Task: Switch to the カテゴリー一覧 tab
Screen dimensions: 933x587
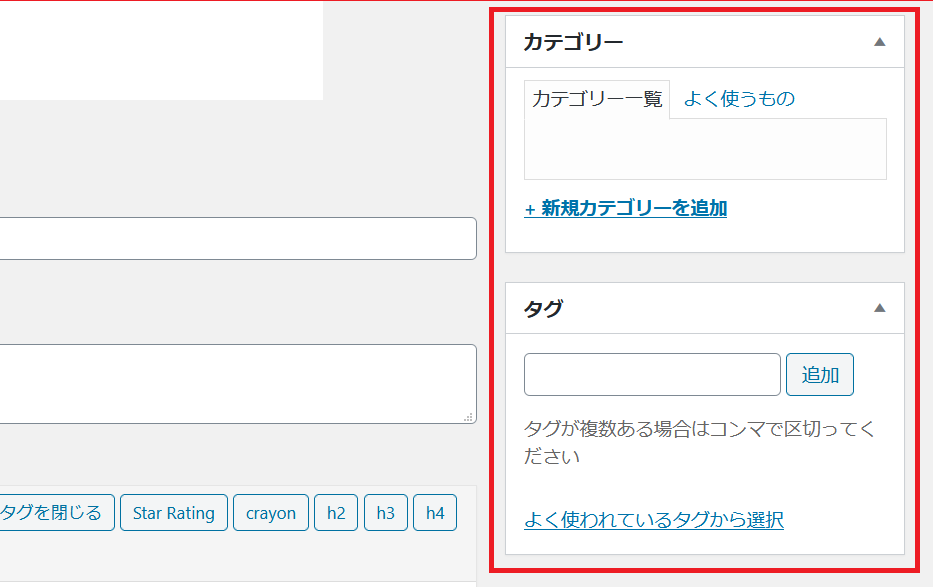Action: tap(597, 99)
